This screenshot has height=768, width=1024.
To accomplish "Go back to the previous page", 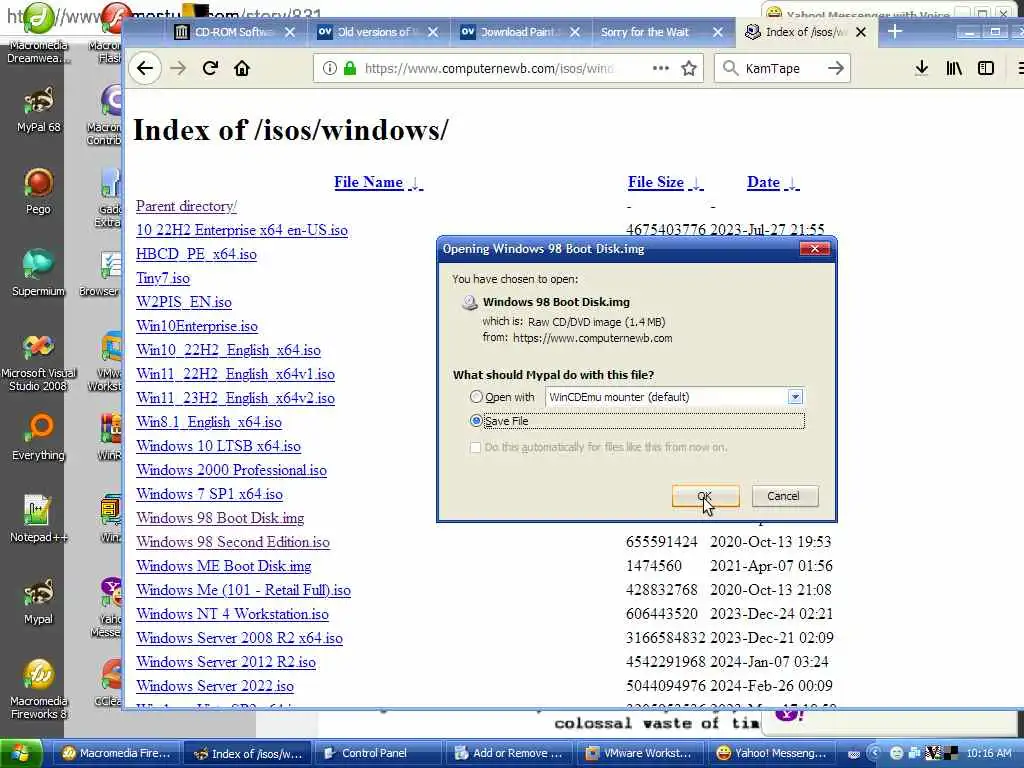I will click(145, 69).
